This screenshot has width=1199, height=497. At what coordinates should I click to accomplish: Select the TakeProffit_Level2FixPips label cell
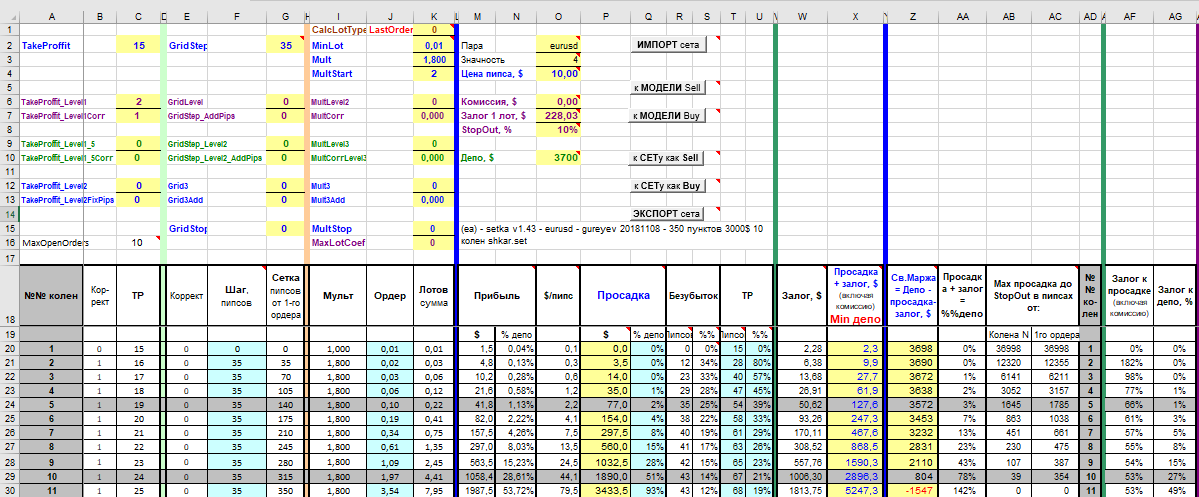[x=68, y=200]
